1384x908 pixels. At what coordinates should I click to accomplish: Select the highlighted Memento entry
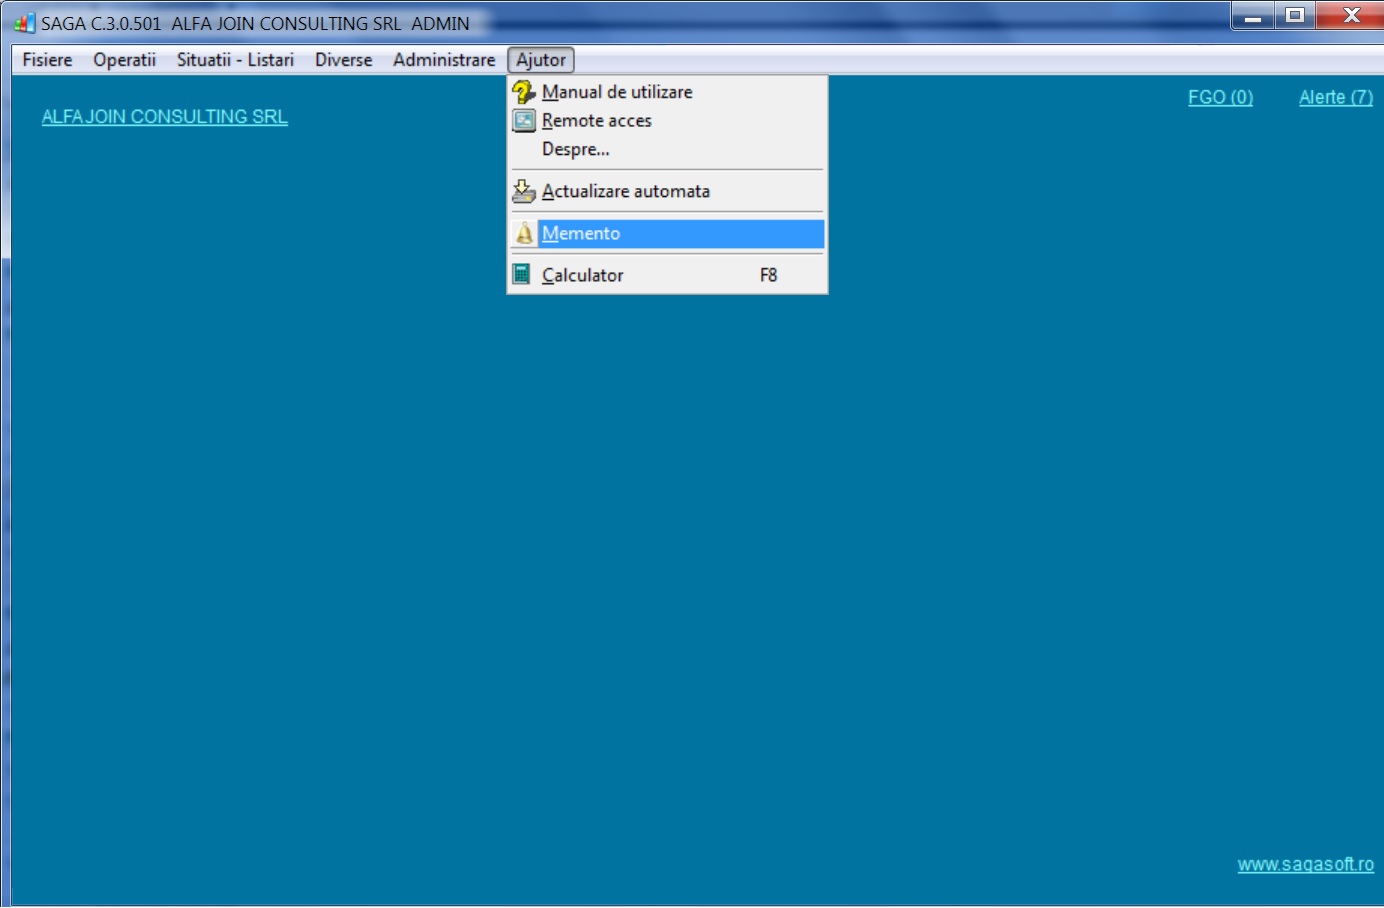[x=667, y=233]
